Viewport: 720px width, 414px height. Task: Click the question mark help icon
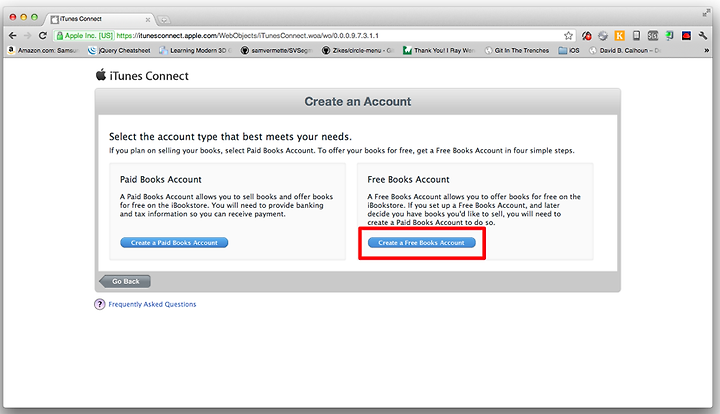coord(100,304)
